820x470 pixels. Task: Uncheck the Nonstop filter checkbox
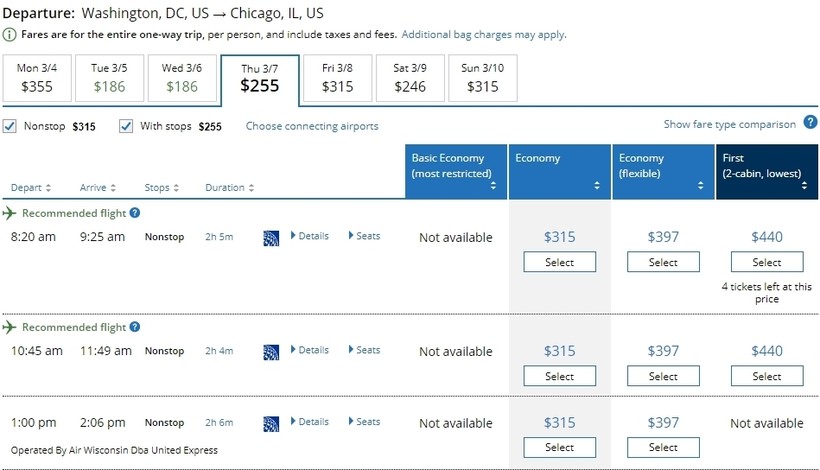click(10, 127)
